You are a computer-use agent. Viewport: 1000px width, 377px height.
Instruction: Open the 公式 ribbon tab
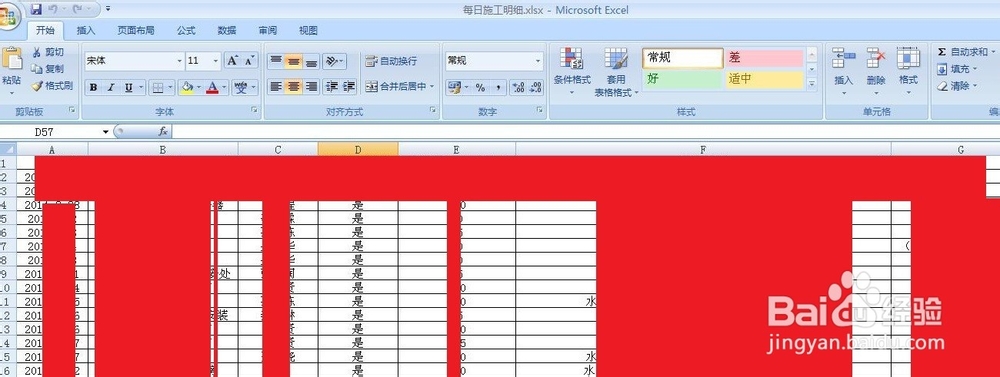pos(186,30)
